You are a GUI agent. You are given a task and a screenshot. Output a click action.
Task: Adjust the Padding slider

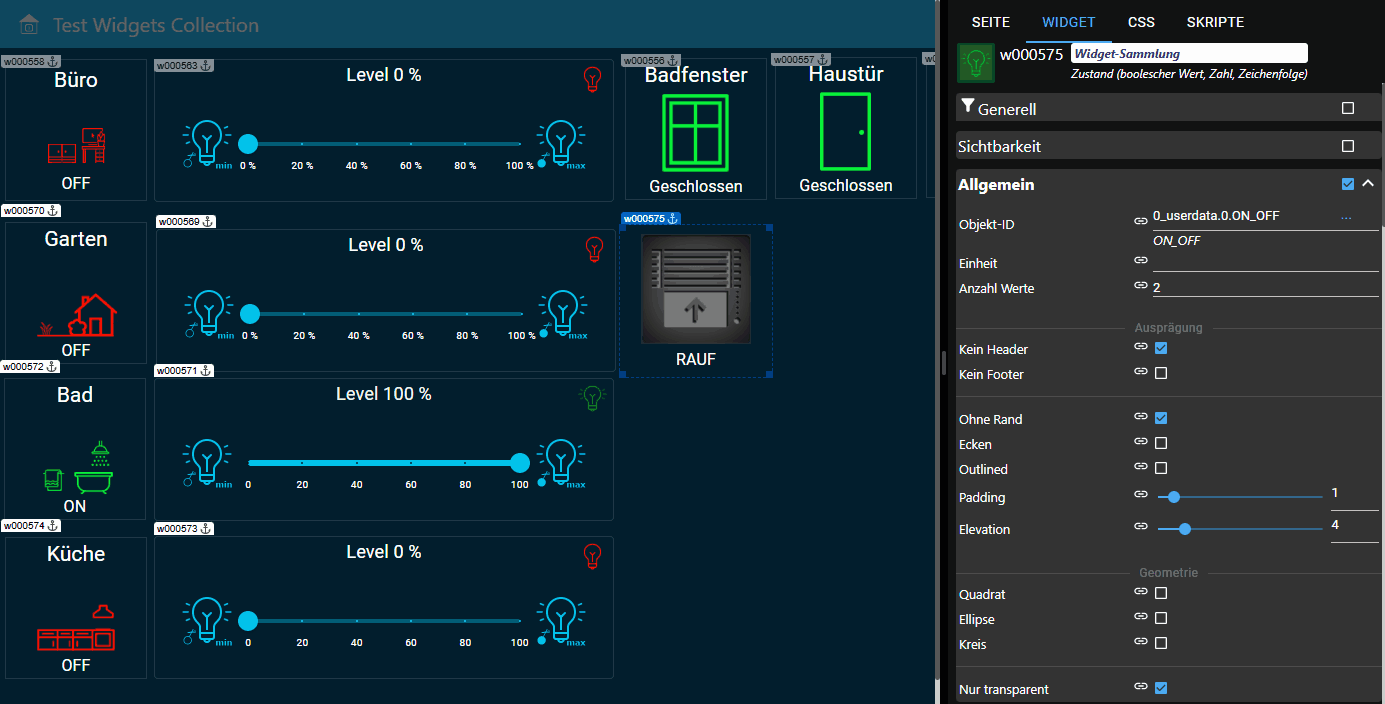coord(1240,497)
